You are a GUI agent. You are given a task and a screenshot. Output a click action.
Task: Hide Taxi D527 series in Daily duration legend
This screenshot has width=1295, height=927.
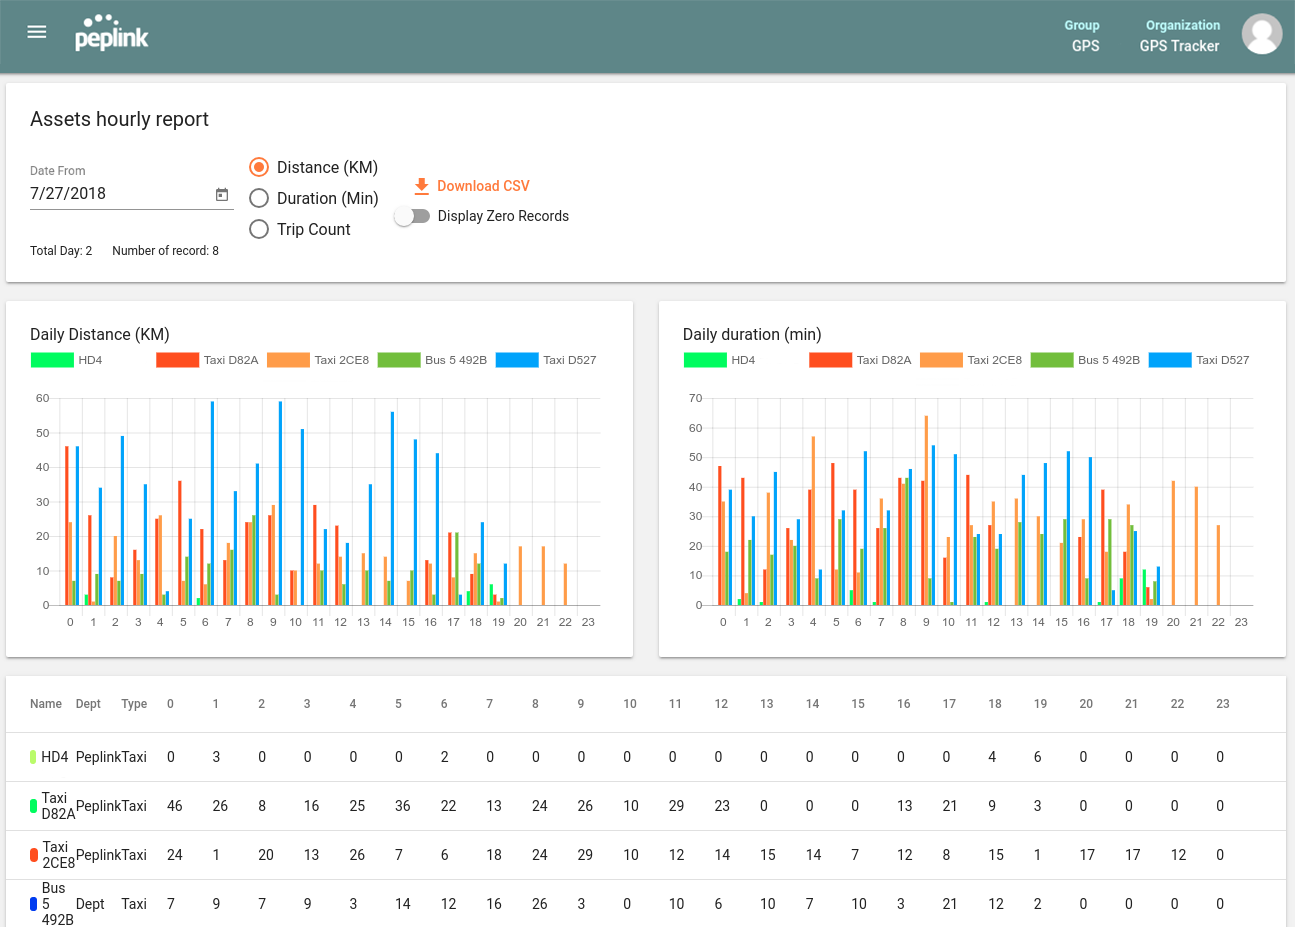pos(1170,359)
